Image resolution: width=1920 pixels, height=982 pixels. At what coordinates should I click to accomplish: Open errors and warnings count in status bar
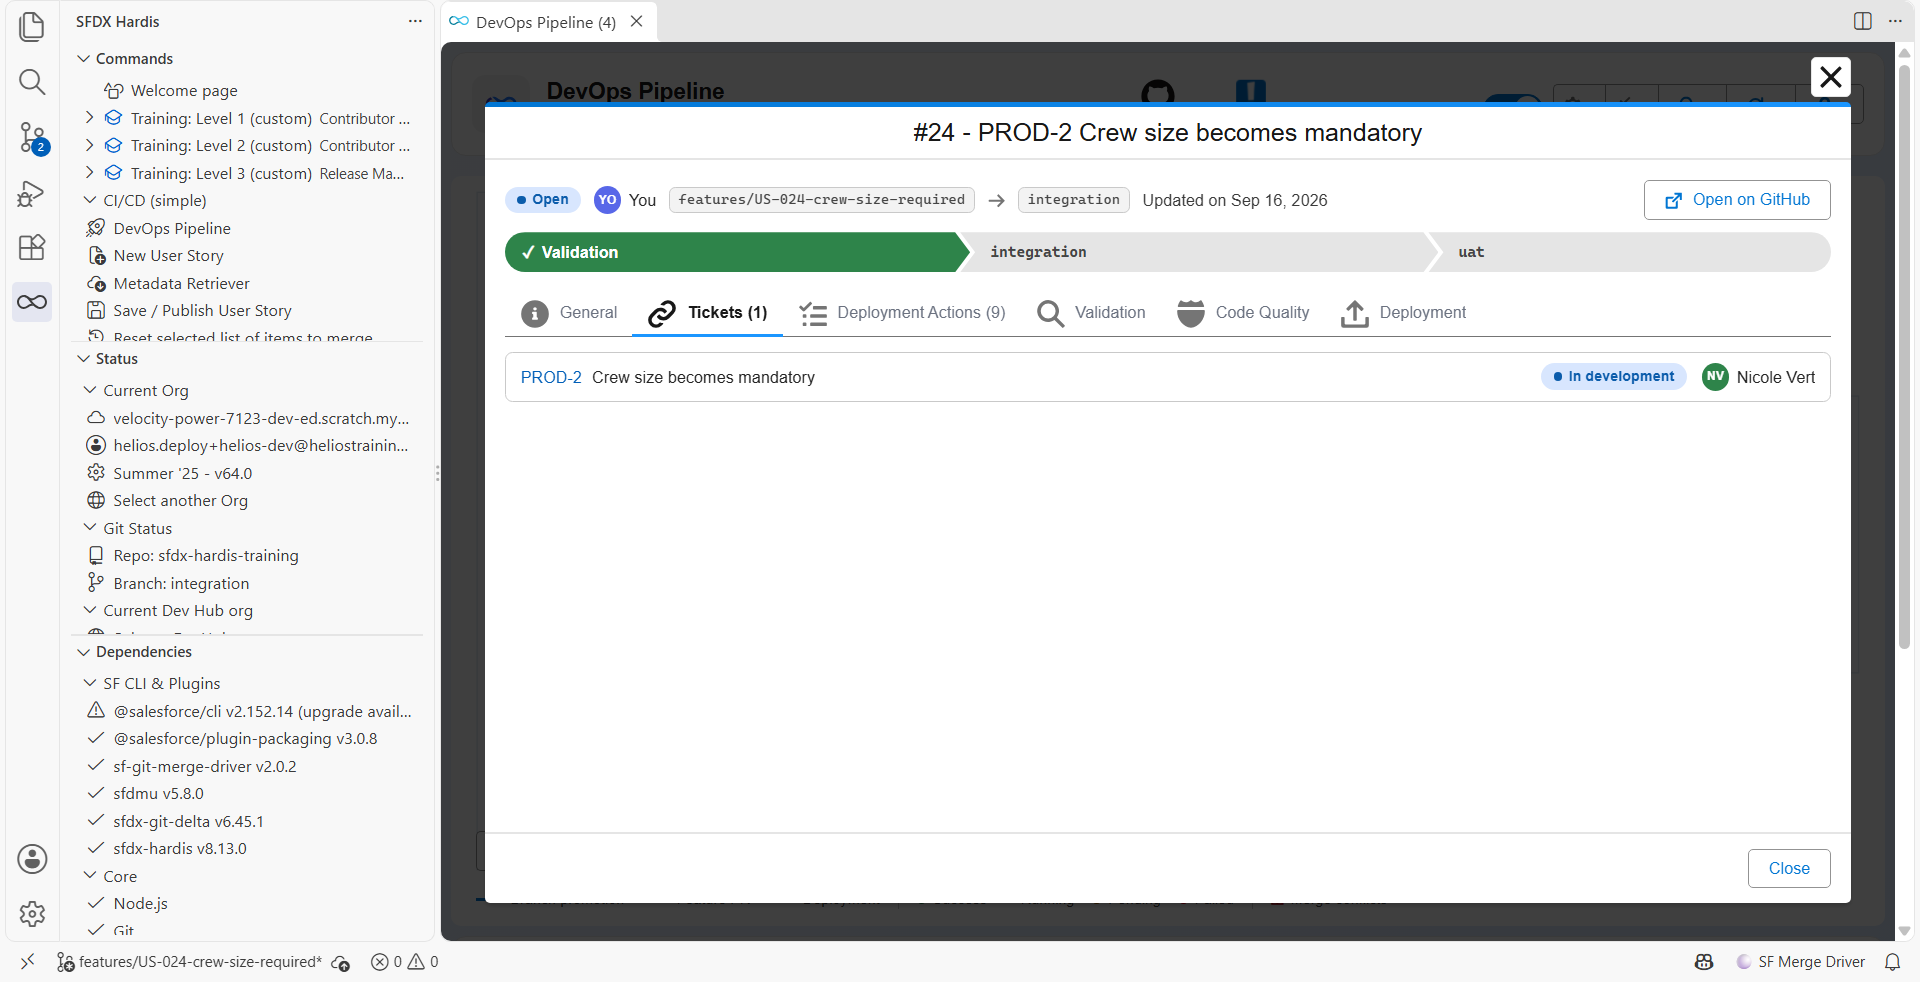click(x=404, y=962)
